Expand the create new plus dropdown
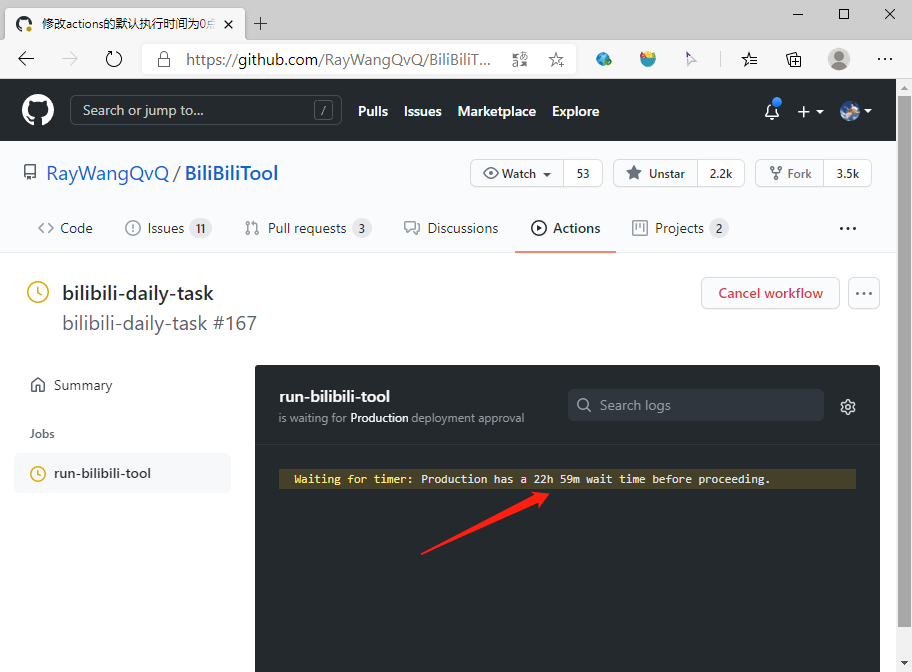 click(810, 111)
